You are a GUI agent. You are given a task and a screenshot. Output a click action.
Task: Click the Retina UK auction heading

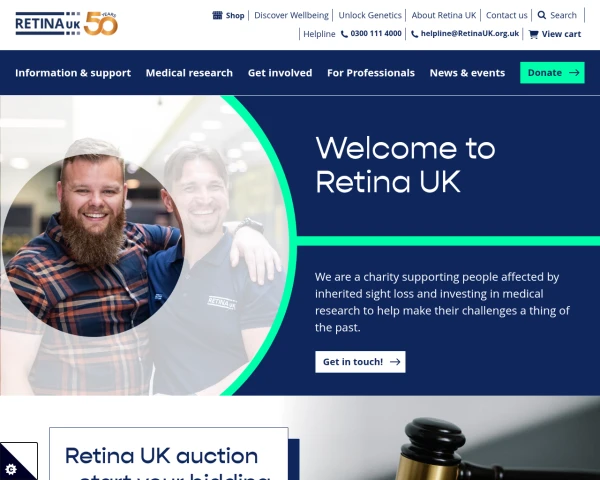(161, 456)
